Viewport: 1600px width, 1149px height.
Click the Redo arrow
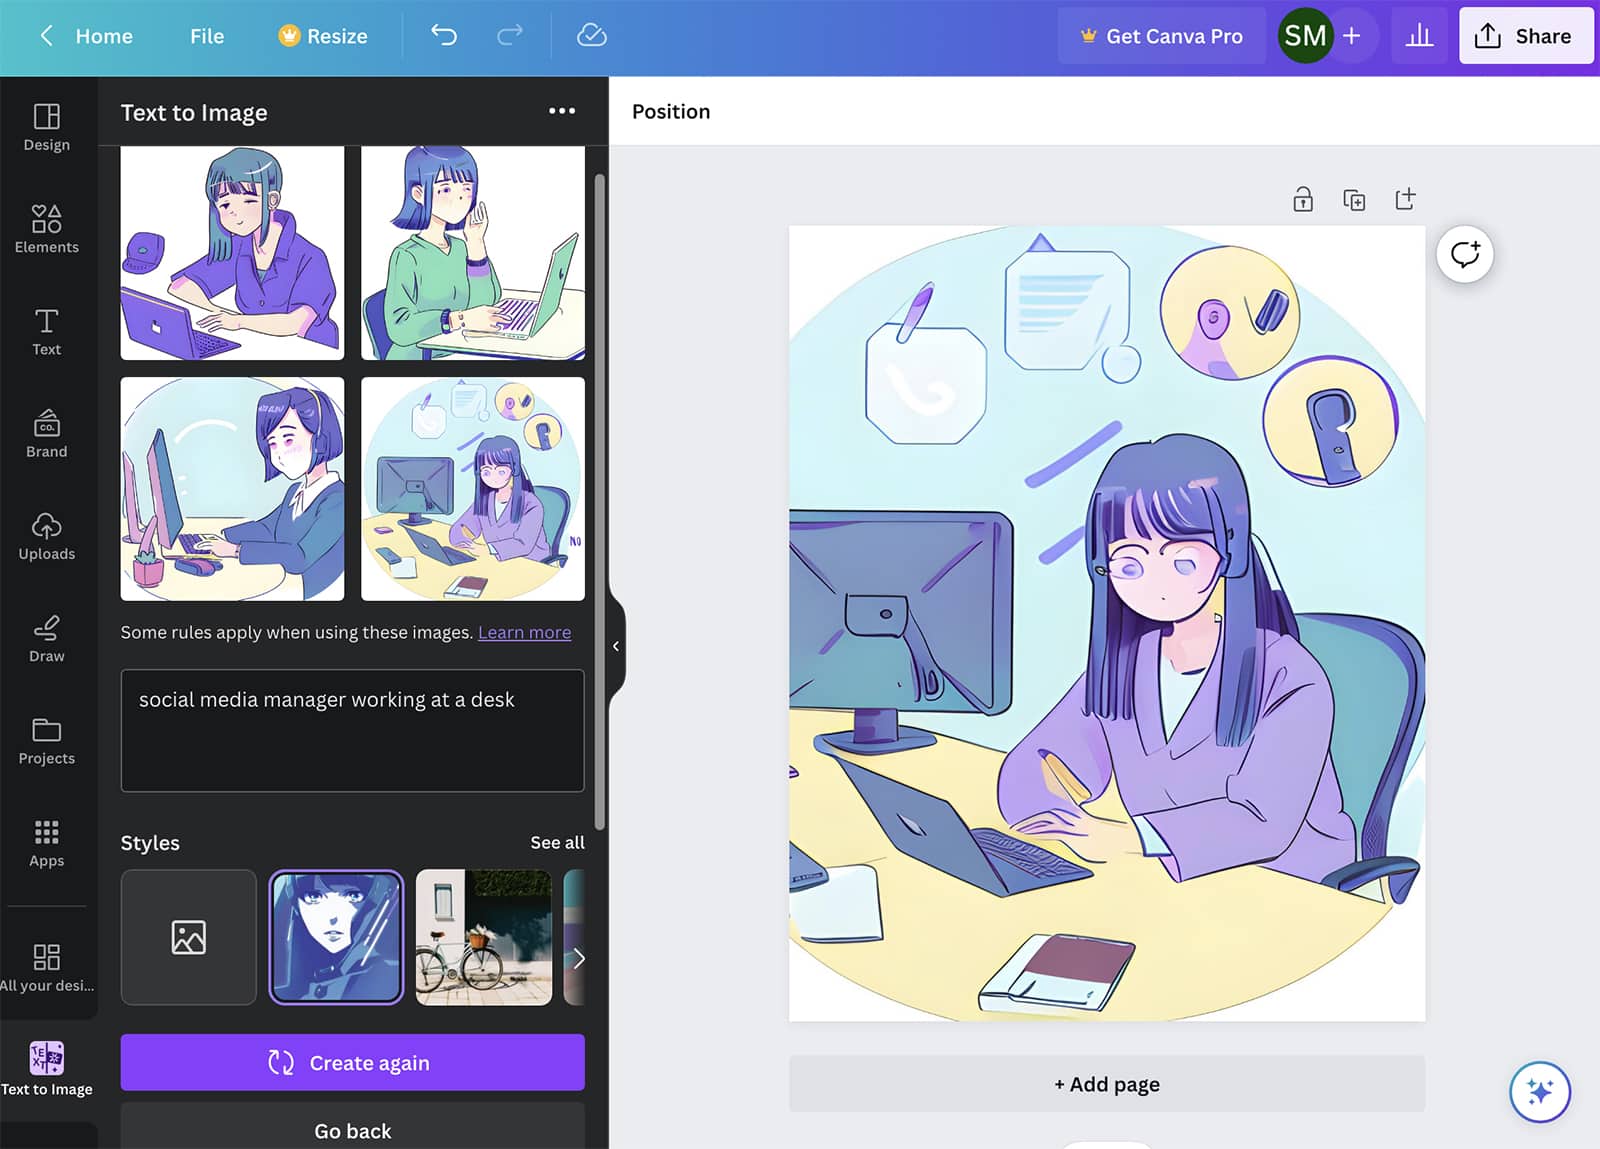point(510,36)
